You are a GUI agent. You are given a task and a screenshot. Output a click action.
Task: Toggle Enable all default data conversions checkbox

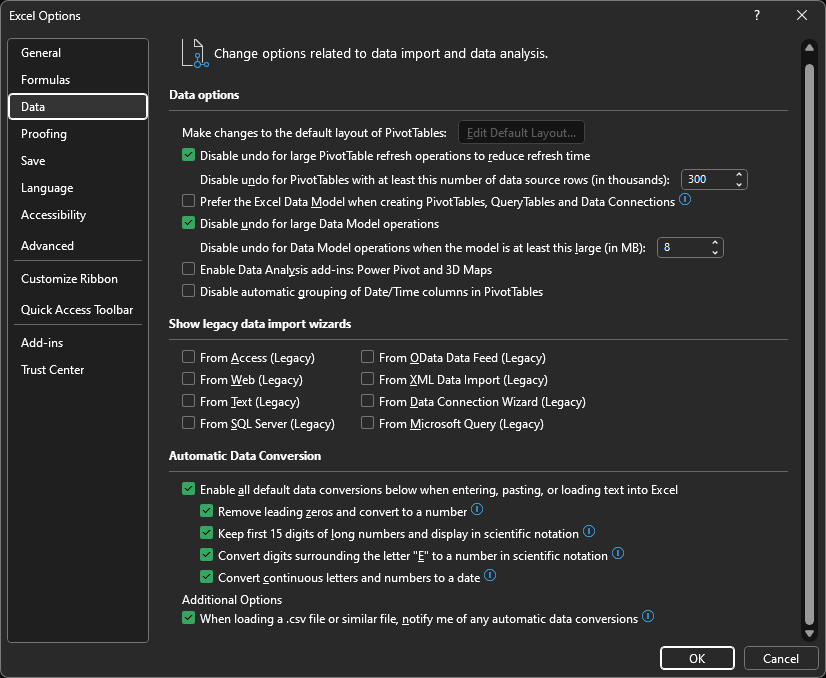[189, 489]
